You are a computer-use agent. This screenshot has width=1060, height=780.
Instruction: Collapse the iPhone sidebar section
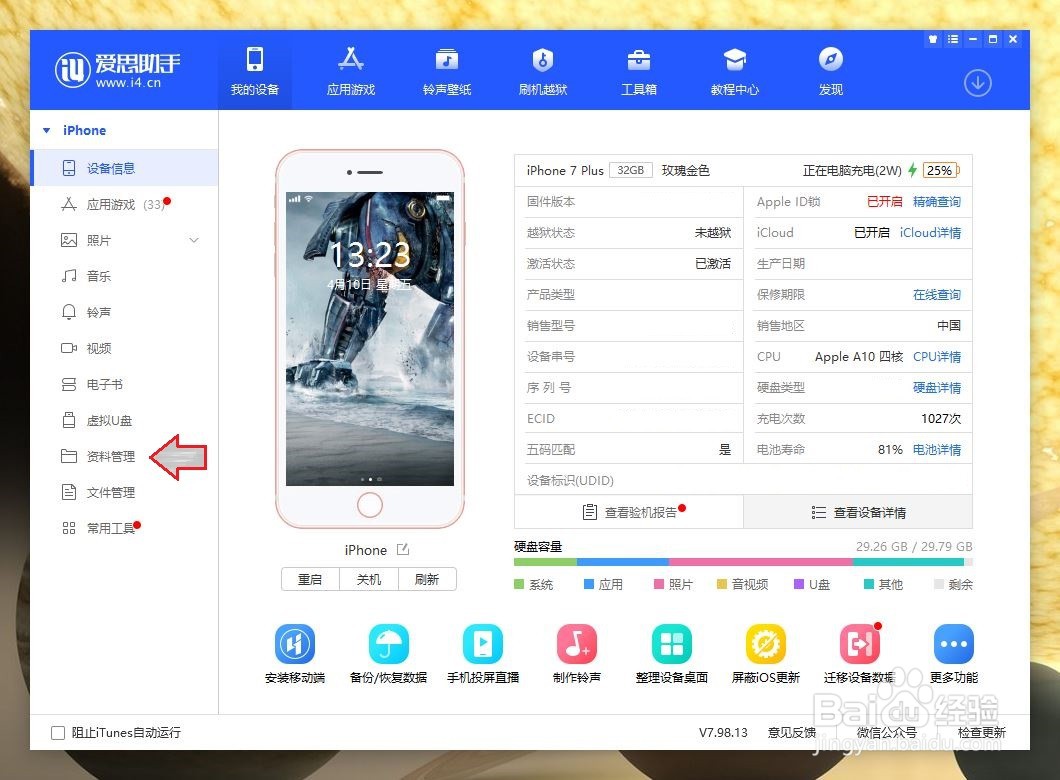coord(47,130)
